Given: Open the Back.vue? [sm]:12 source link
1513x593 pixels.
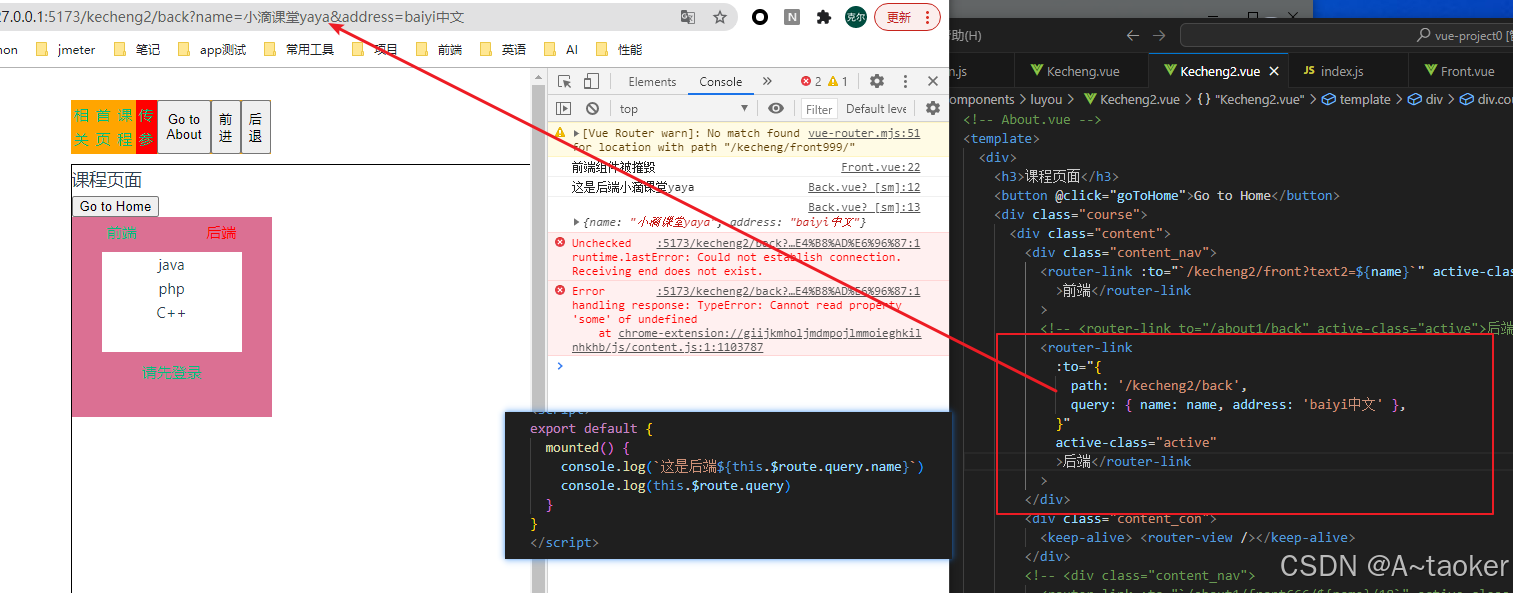Looking at the screenshot, I should [x=864, y=188].
